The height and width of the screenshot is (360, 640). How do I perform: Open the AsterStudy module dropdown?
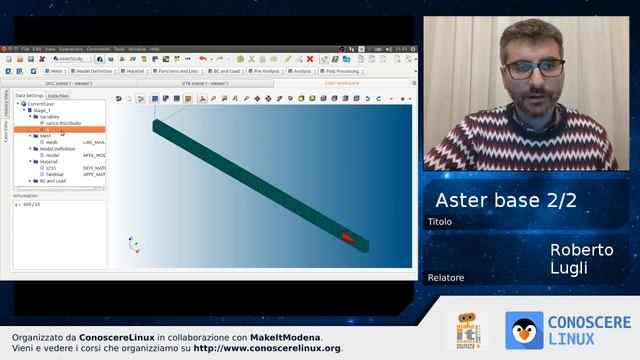72,59
